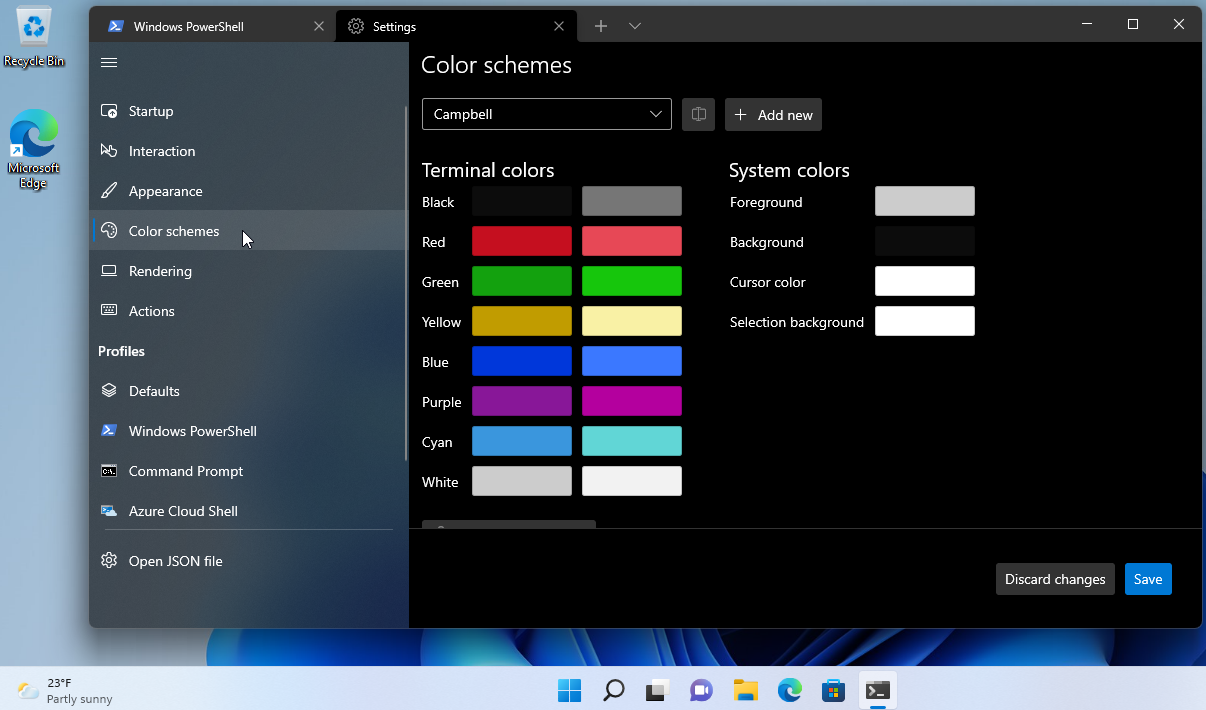Click the rename scheme icon button
This screenshot has width=1206, height=710.
(699, 115)
